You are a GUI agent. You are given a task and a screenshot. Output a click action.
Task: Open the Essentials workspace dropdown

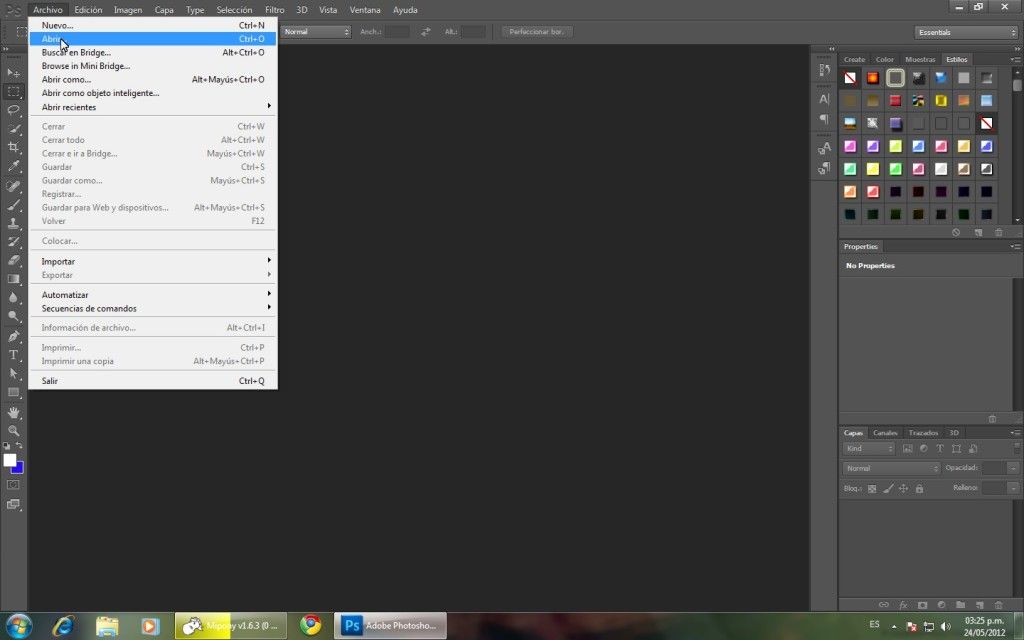pyautogui.click(x=965, y=32)
